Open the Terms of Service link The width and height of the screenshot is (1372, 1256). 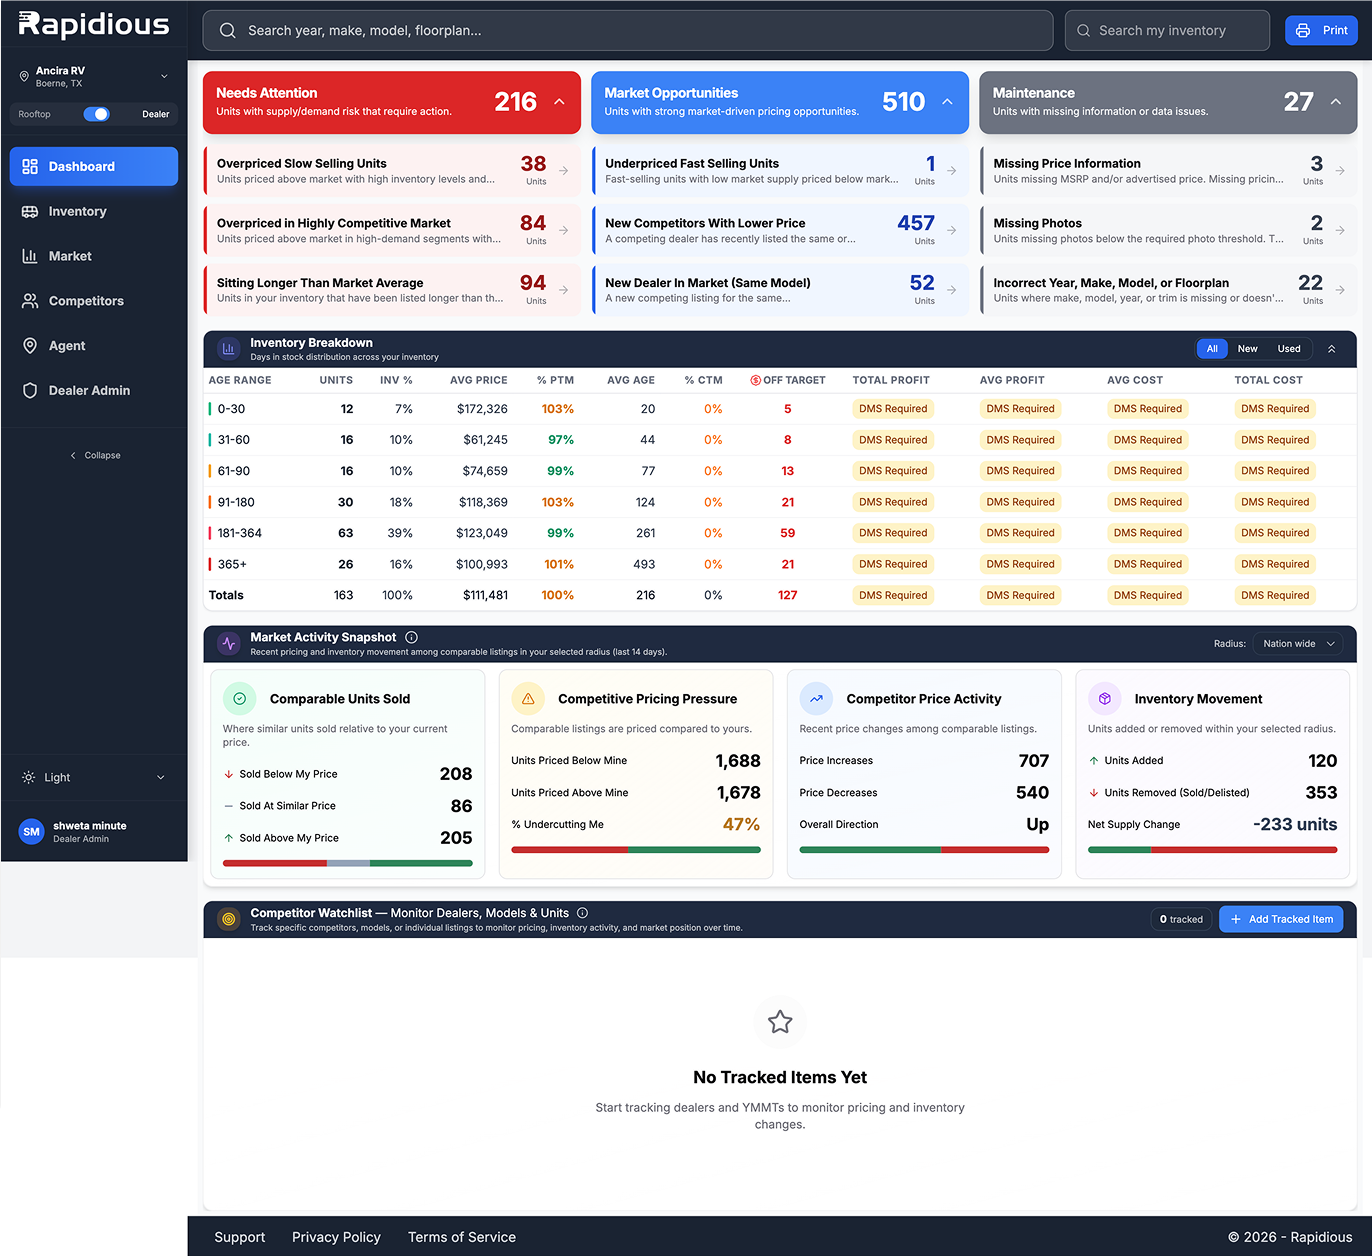point(462,1237)
